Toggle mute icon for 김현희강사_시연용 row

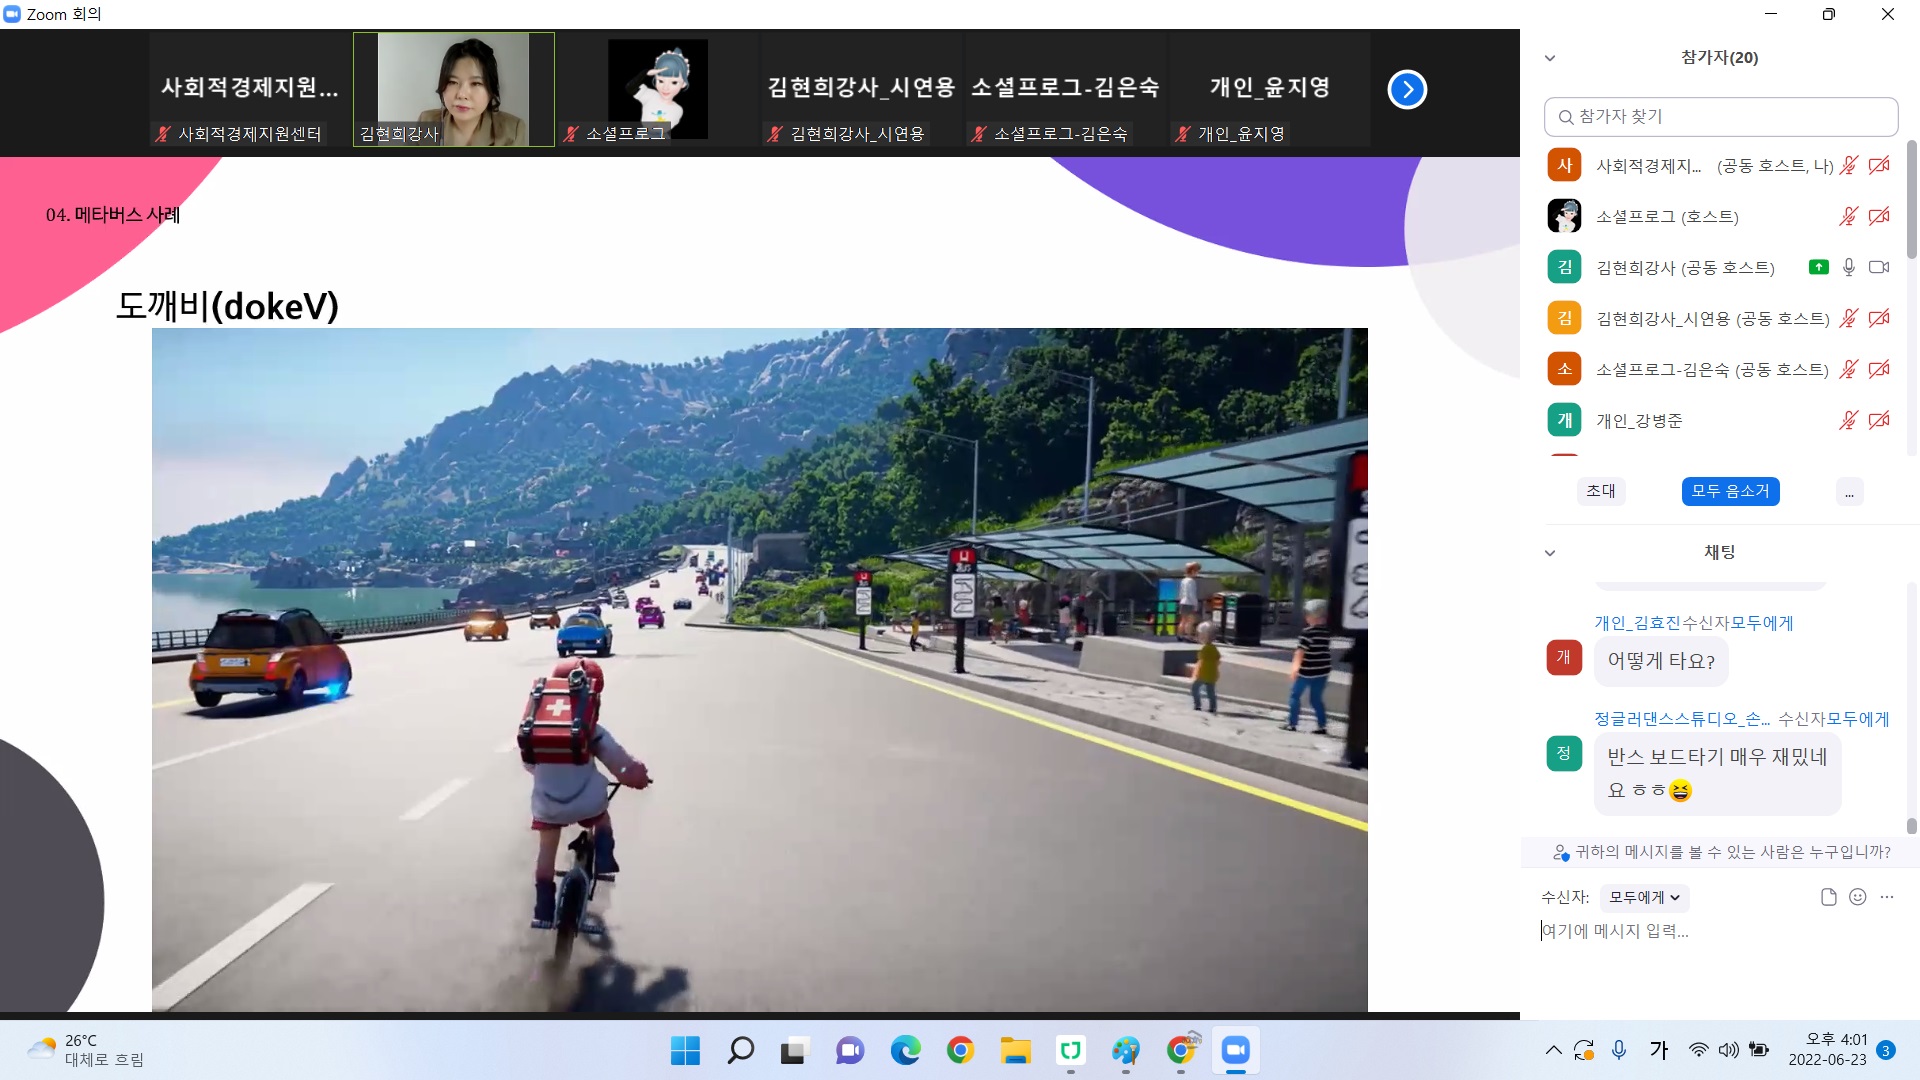coord(1848,318)
